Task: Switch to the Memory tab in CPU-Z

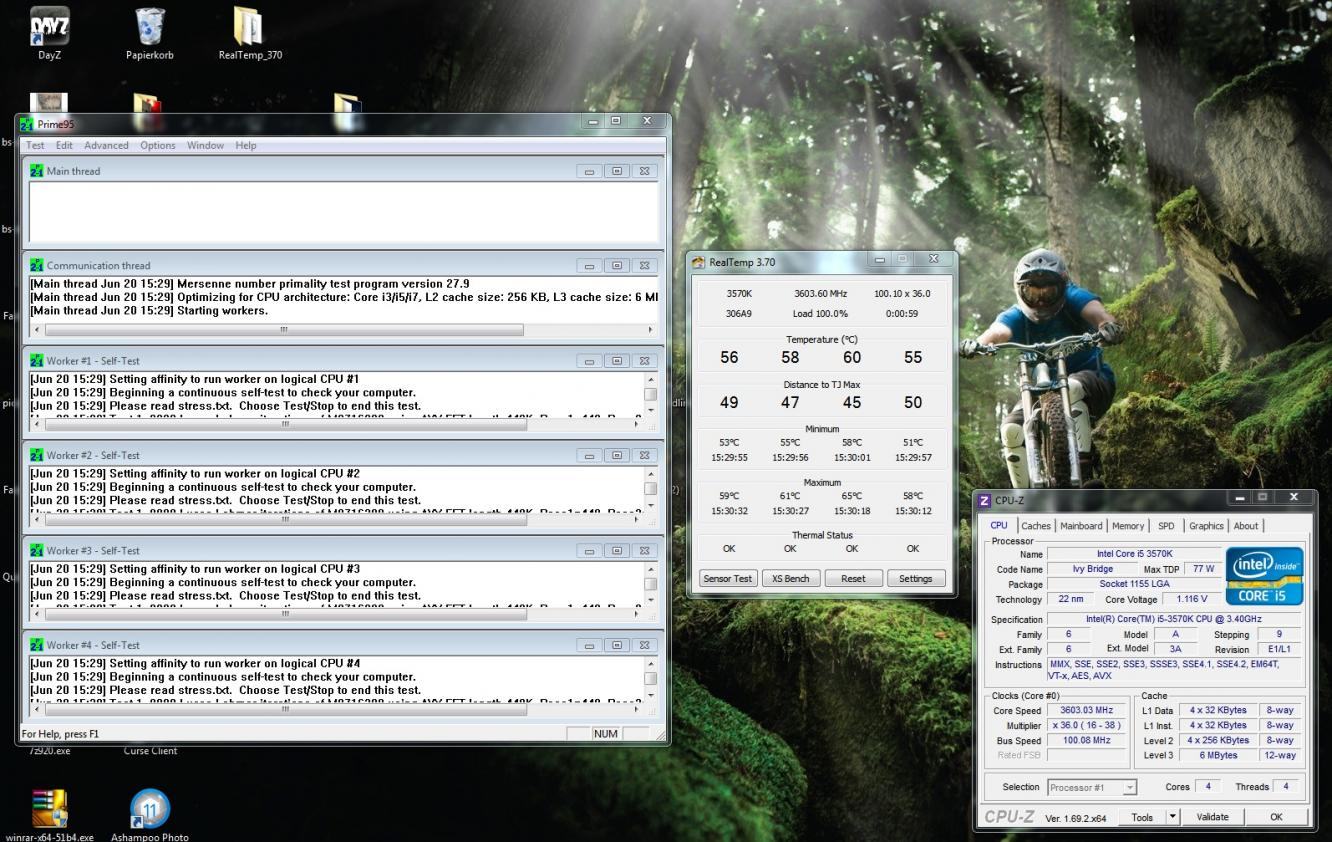Action: pyautogui.click(x=1127, y=526)
